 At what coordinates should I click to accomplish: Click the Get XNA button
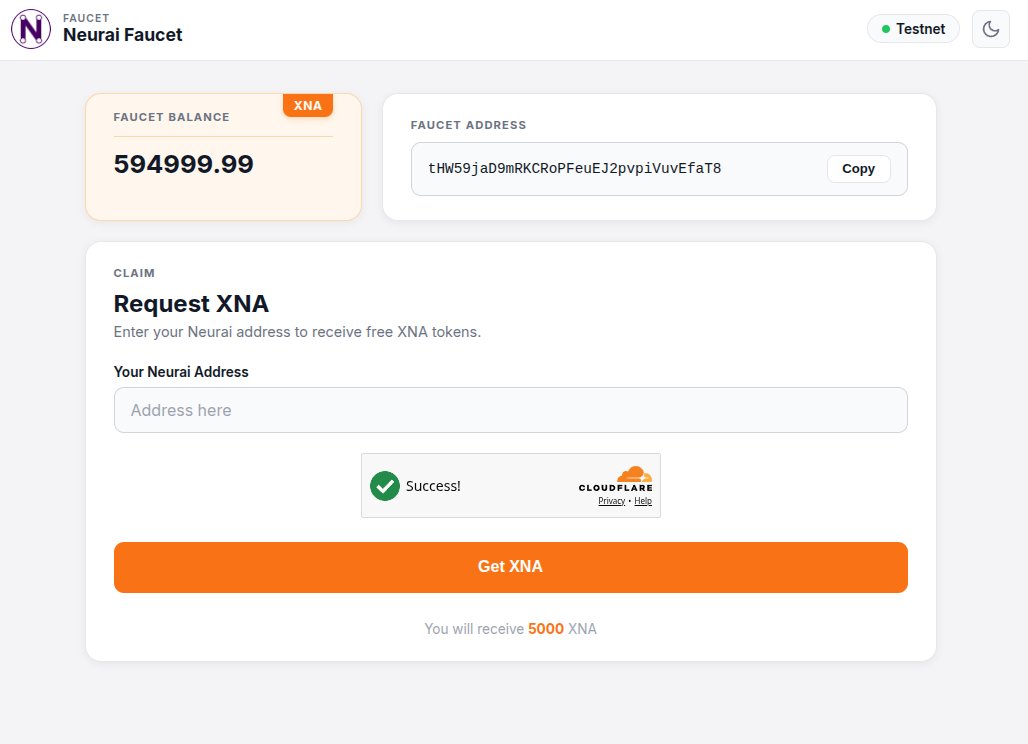click(511, 567)
